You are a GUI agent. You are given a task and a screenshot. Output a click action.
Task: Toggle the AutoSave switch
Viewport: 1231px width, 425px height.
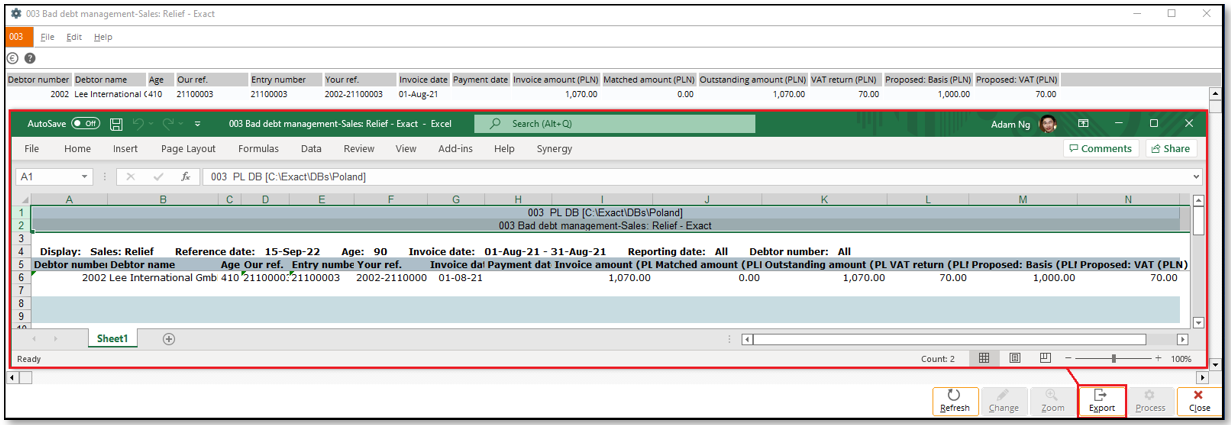[85, 124]
